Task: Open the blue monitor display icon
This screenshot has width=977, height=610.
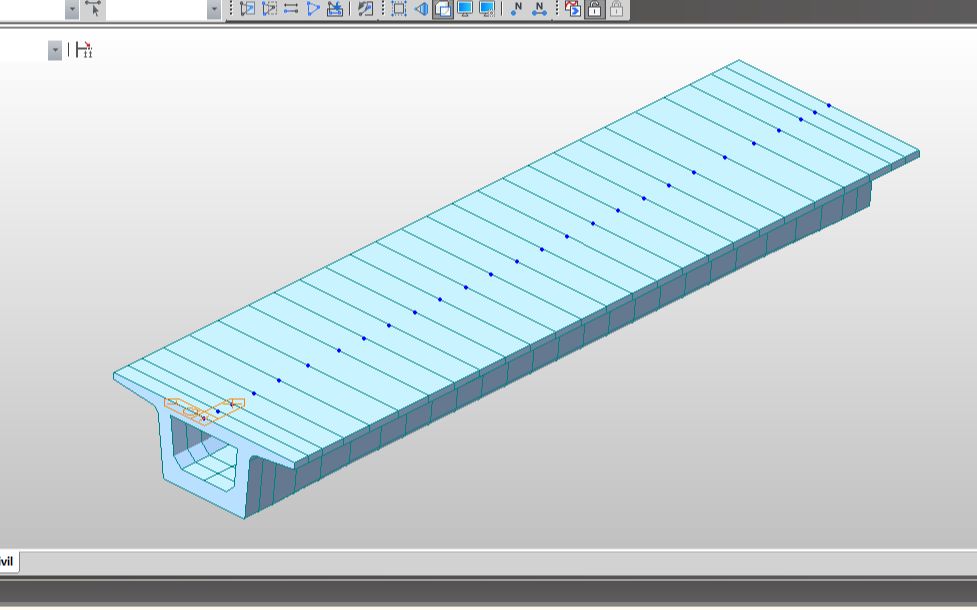Action: (465, 9)
